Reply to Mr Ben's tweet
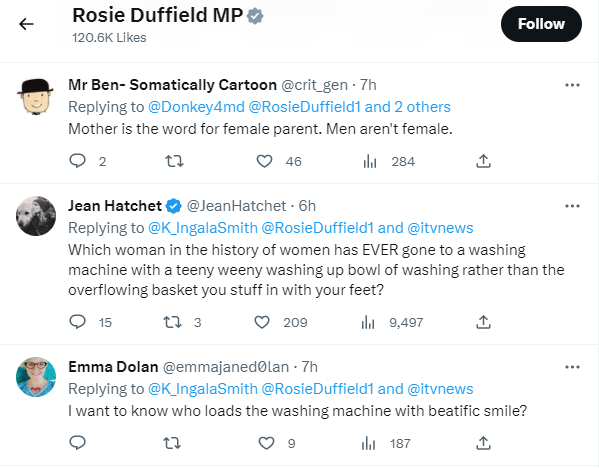 coord(77,161)
